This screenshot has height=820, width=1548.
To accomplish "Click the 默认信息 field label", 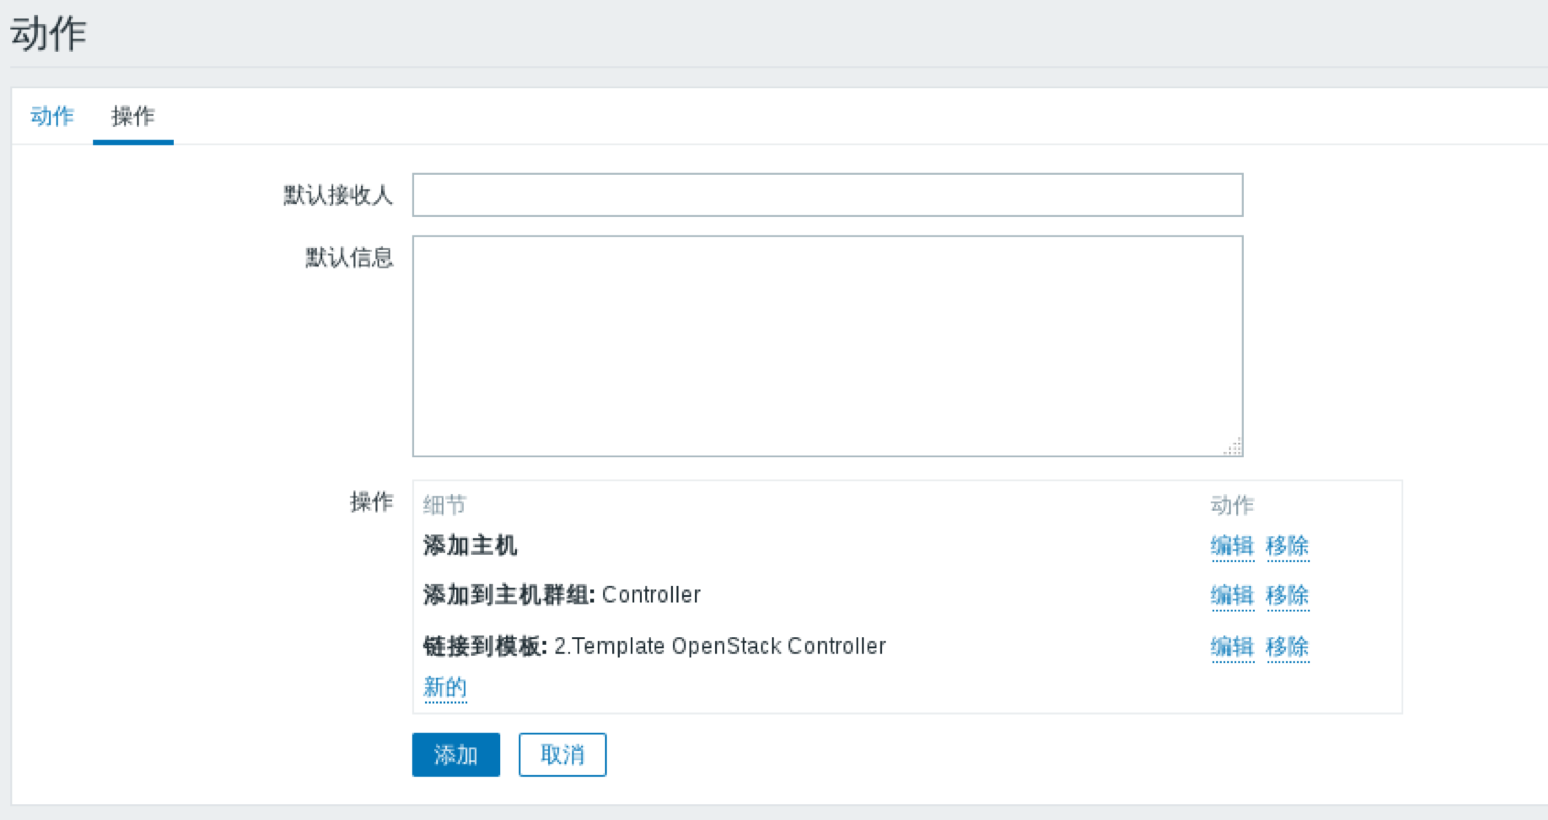I will 349,258.
